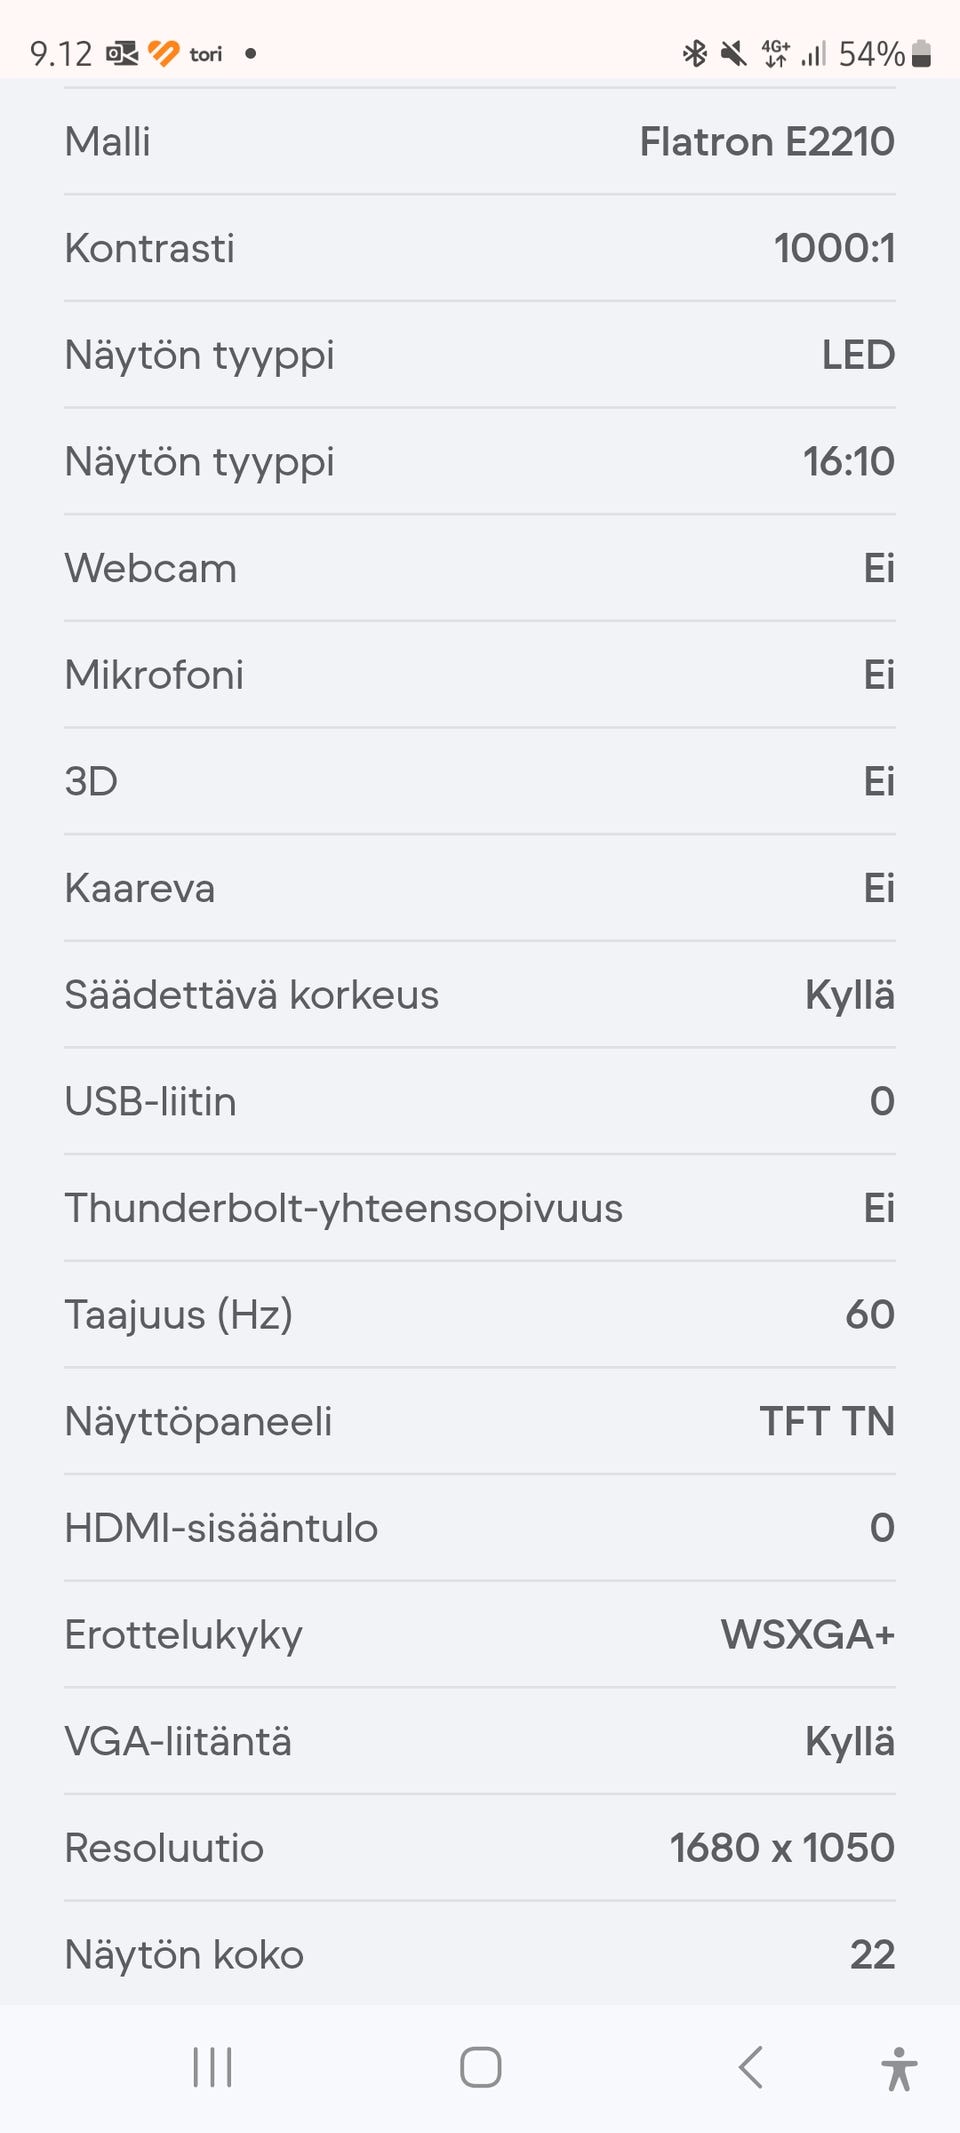The width and height of the screenshot is (960, 2133).
Task: Tap the Erottelukyky WSXGA+ row
Action: [480, 1635]
